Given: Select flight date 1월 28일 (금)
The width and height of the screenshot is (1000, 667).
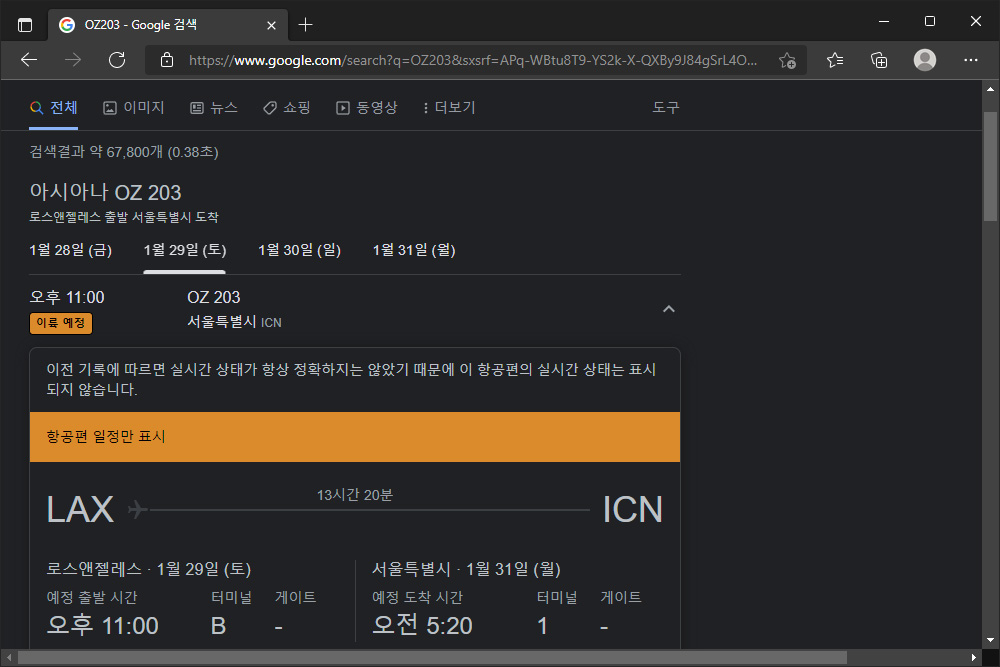Looking at the screenshot, I should click(x=71, y=250).
